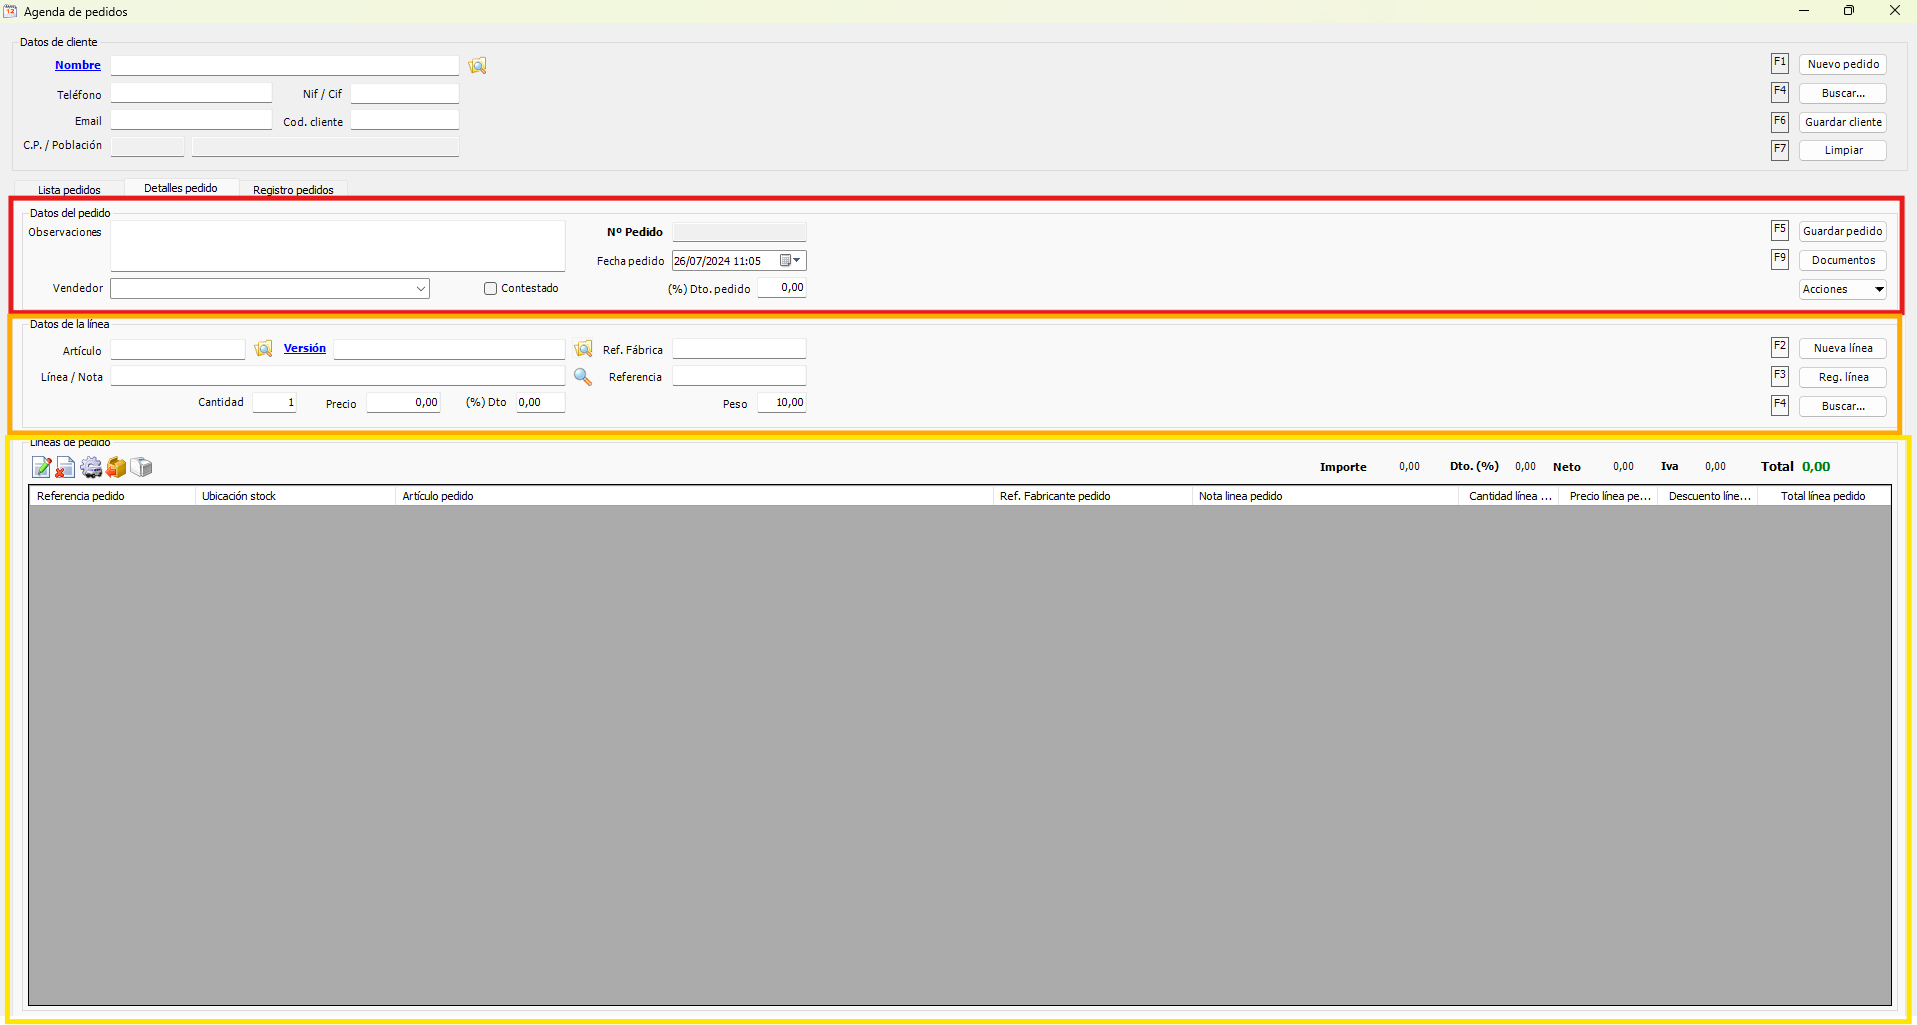1917x1025 pixels.
Task: Click the search icon after Versión field
Action: coord(583,349)
